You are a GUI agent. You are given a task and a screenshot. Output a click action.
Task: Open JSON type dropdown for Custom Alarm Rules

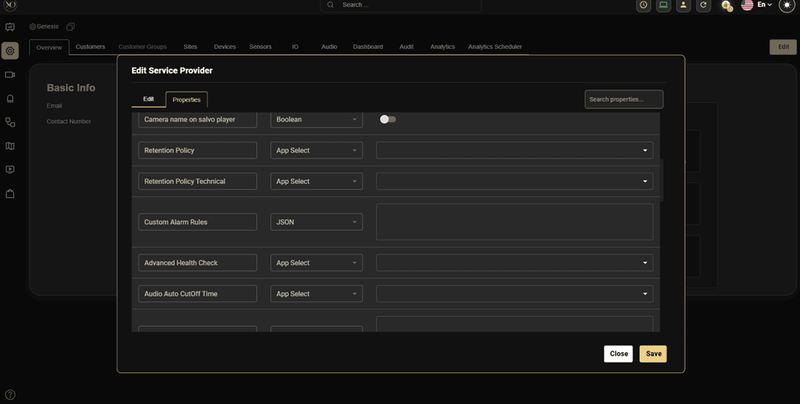(316, 222)
